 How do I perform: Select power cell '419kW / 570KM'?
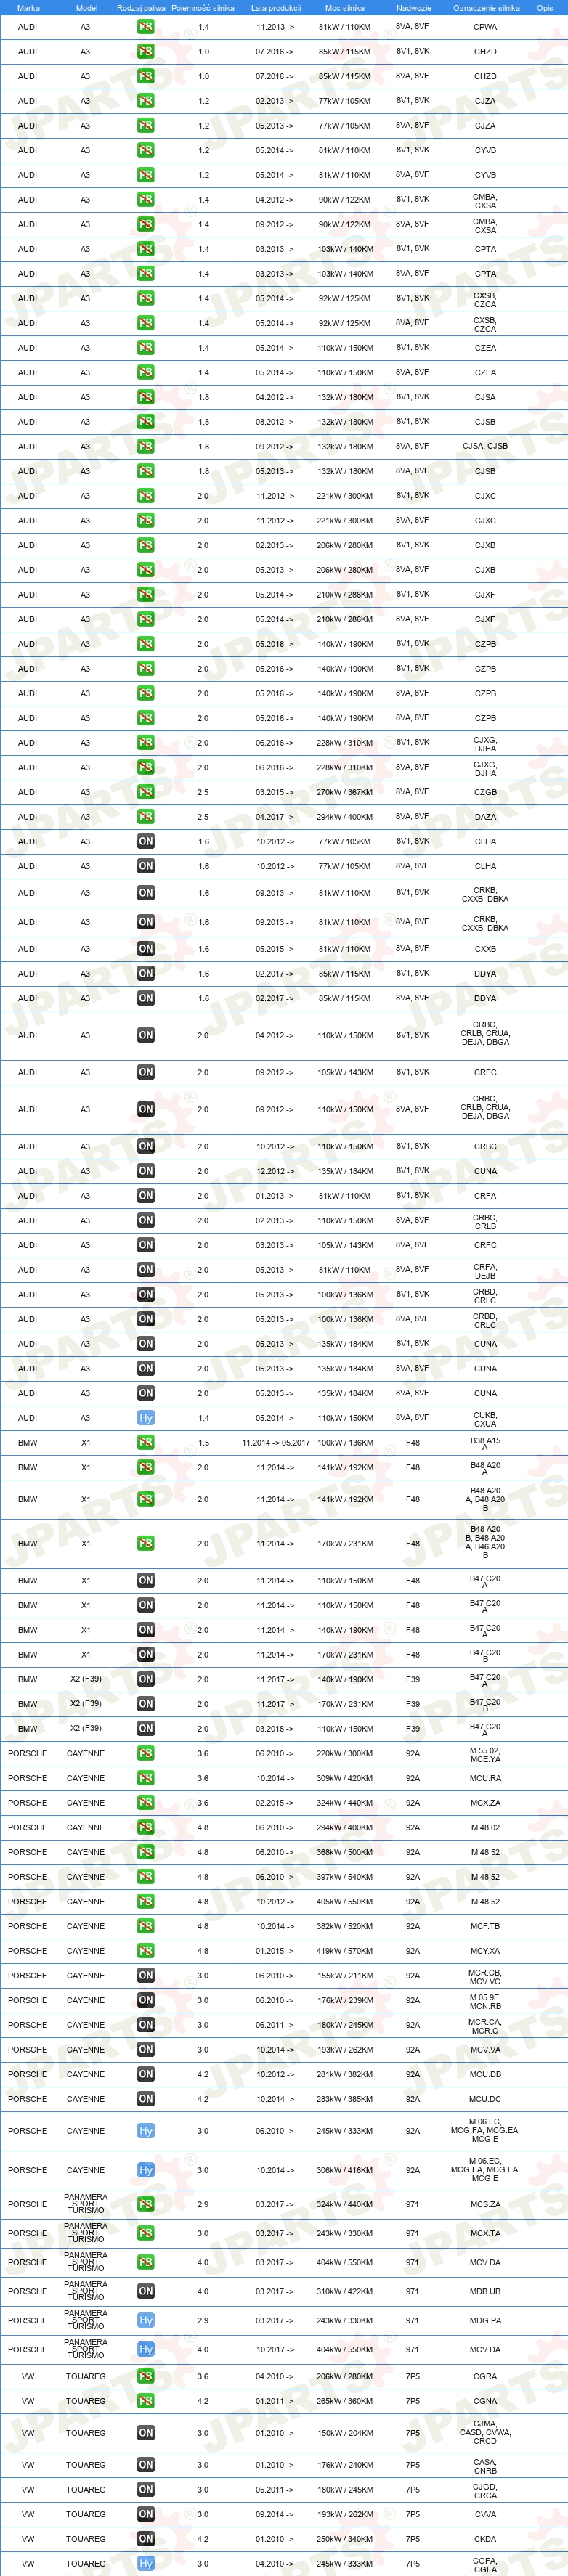(345, 1951)
